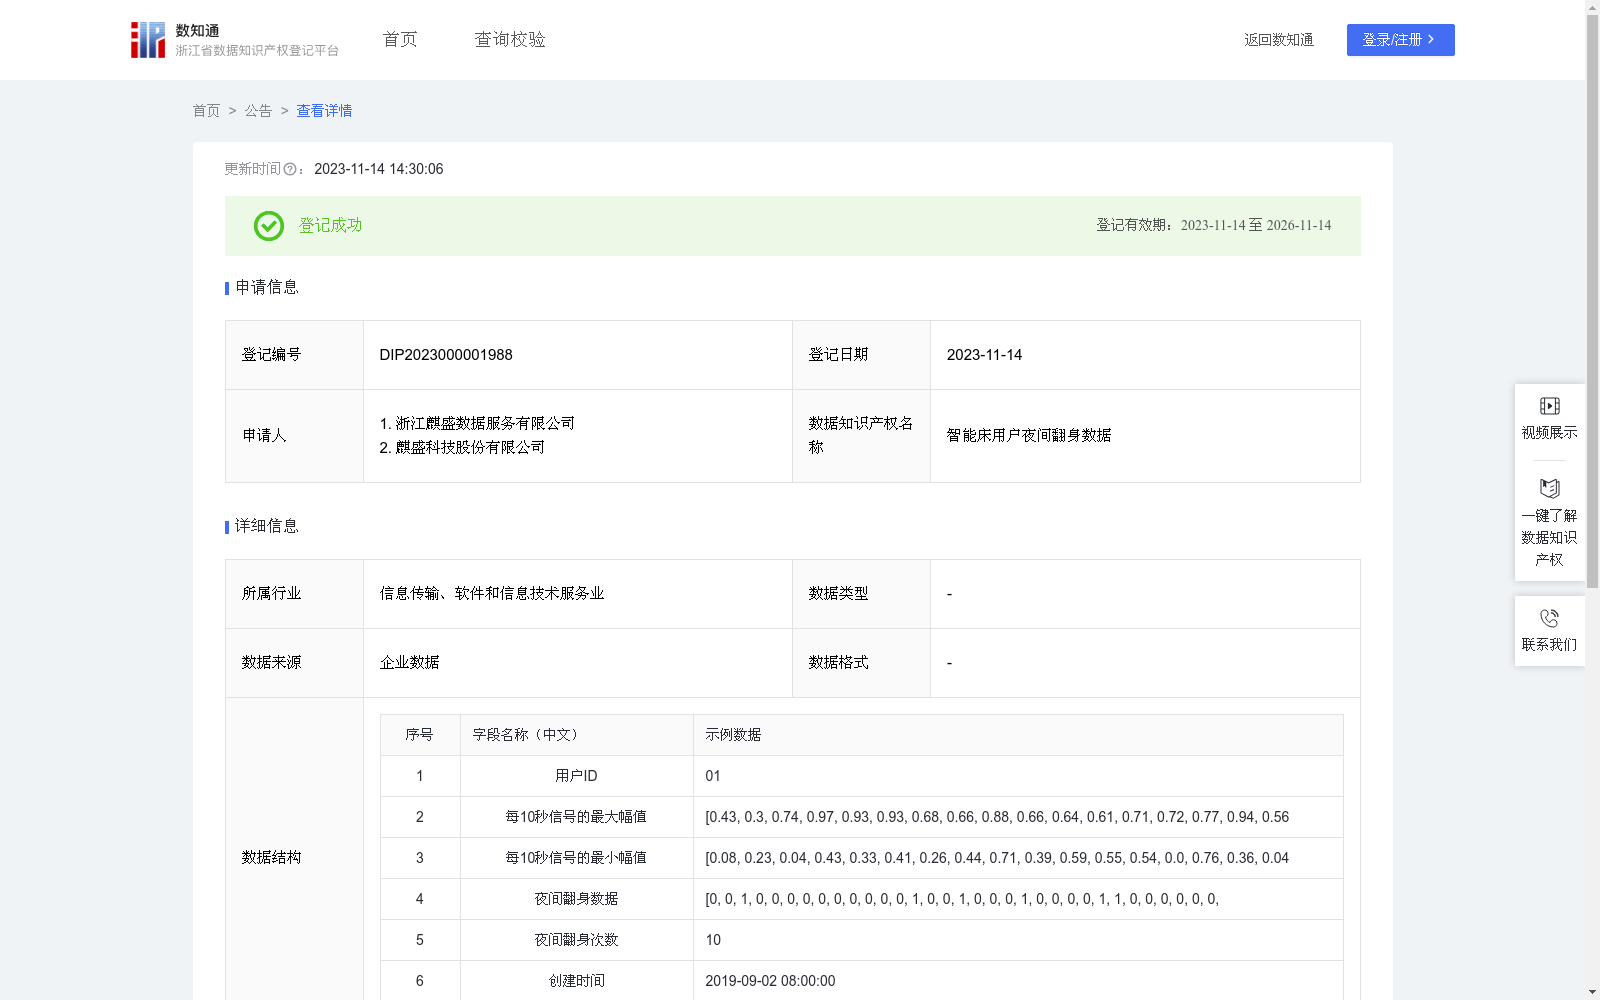Click applicant 麒盛科技股份有限公司

click(470, 448)
